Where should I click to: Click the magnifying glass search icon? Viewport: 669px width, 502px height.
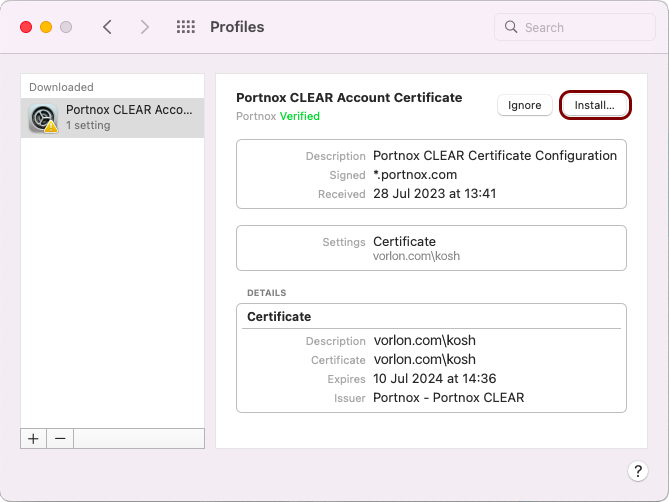point(511,27)
